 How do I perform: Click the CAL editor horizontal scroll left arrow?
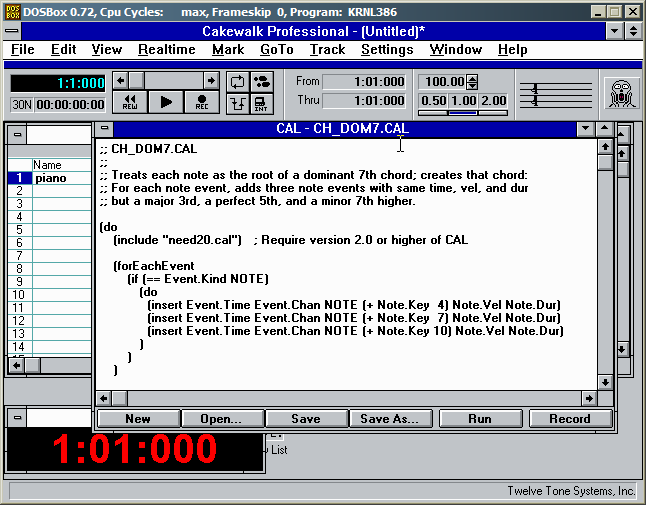(x=104, y=398)
